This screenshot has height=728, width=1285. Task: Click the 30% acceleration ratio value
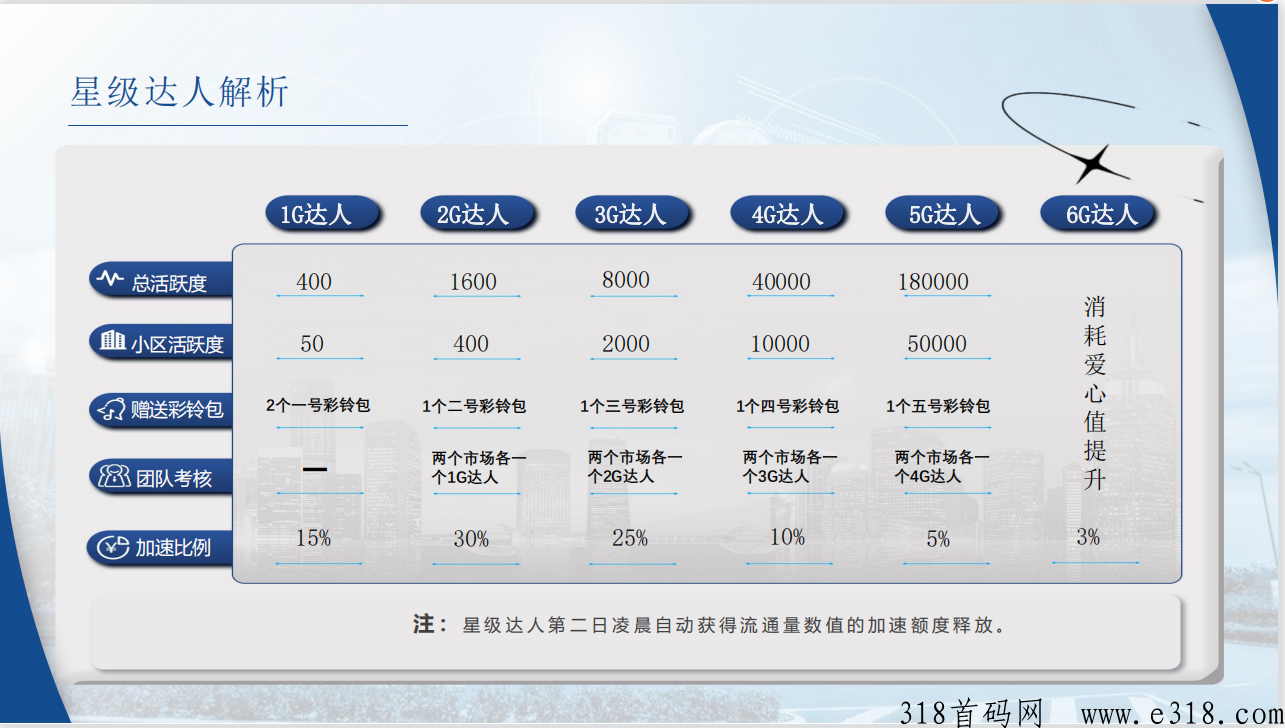pyautogui.click(x=471, y=539)
